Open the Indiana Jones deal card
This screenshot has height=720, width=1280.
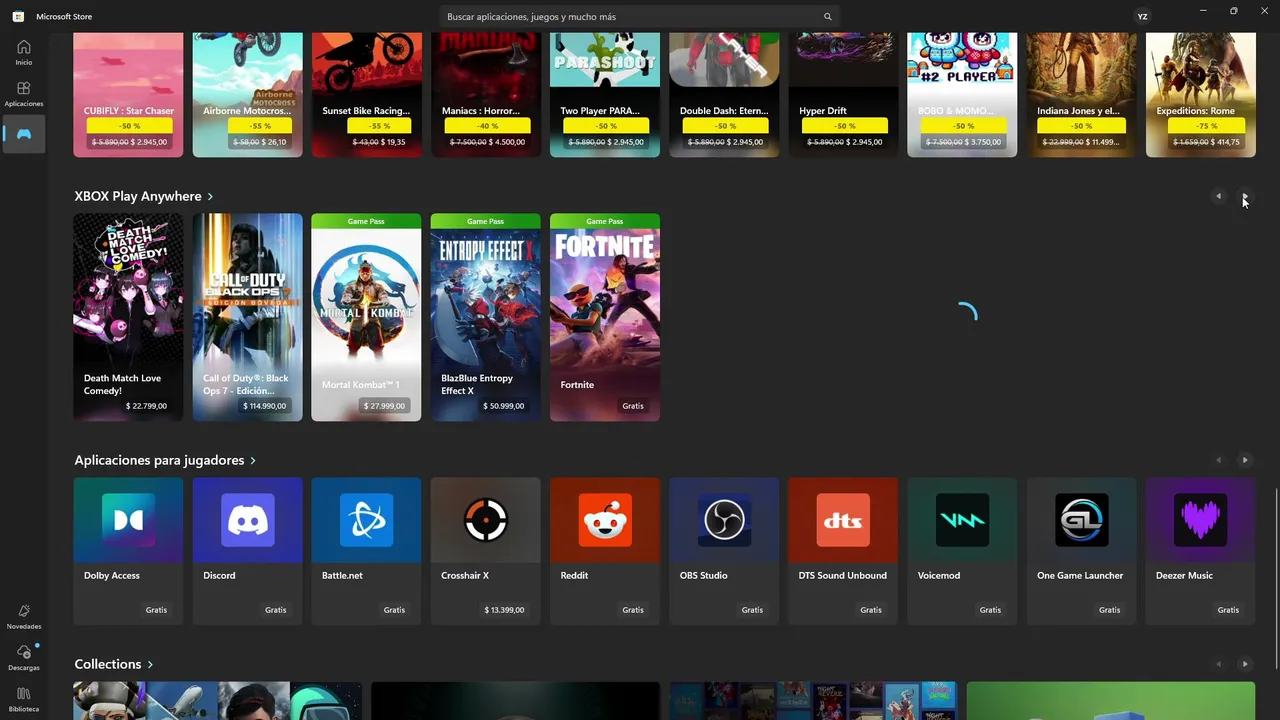point(1081,95)
